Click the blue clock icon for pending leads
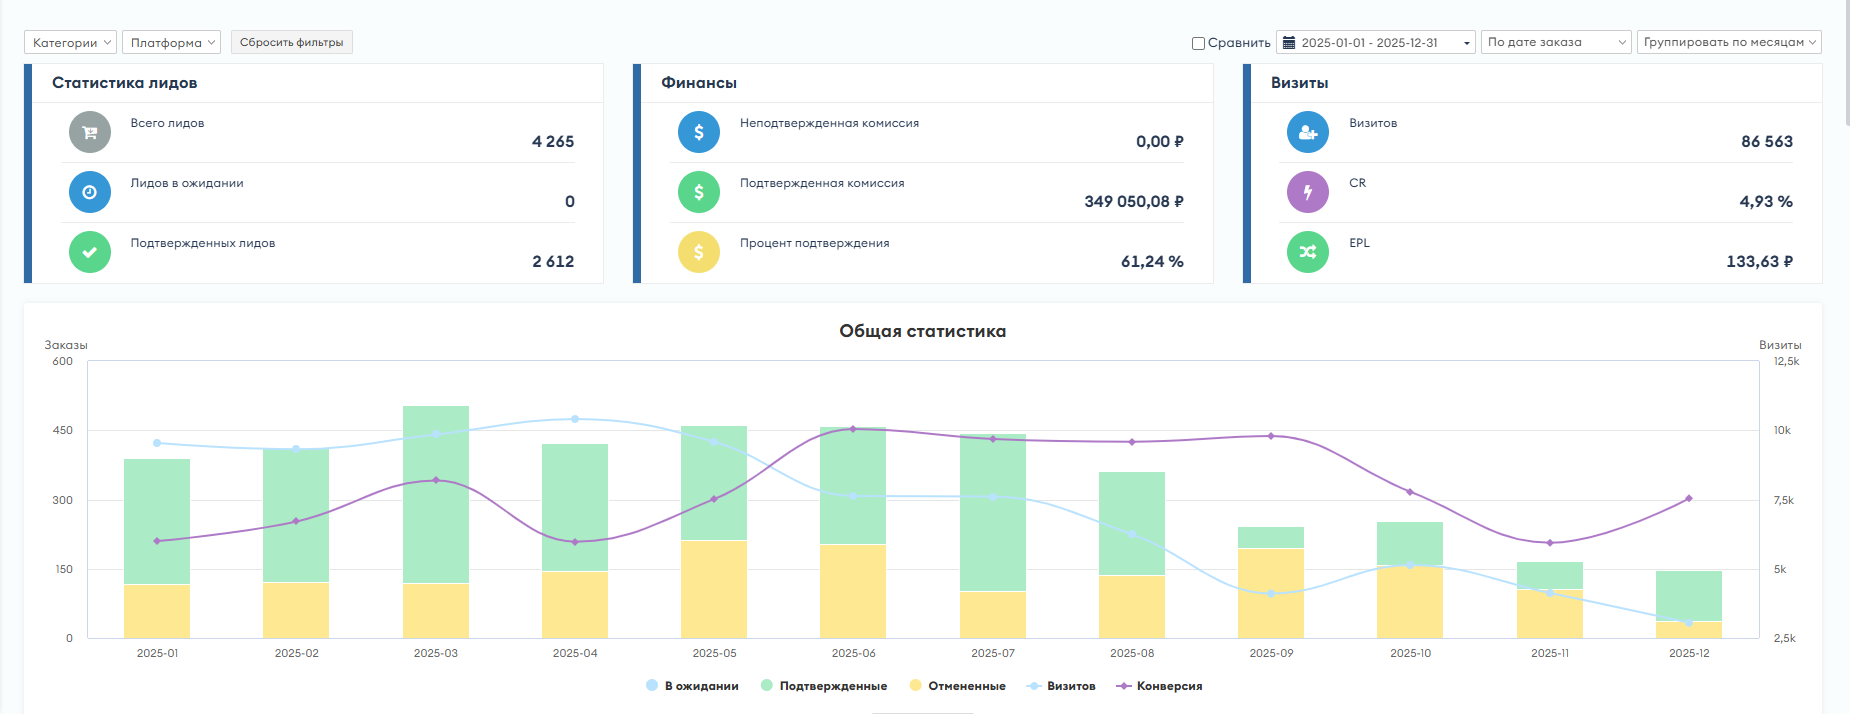This screenshot has height=714, width=1850. pos(89,192)
